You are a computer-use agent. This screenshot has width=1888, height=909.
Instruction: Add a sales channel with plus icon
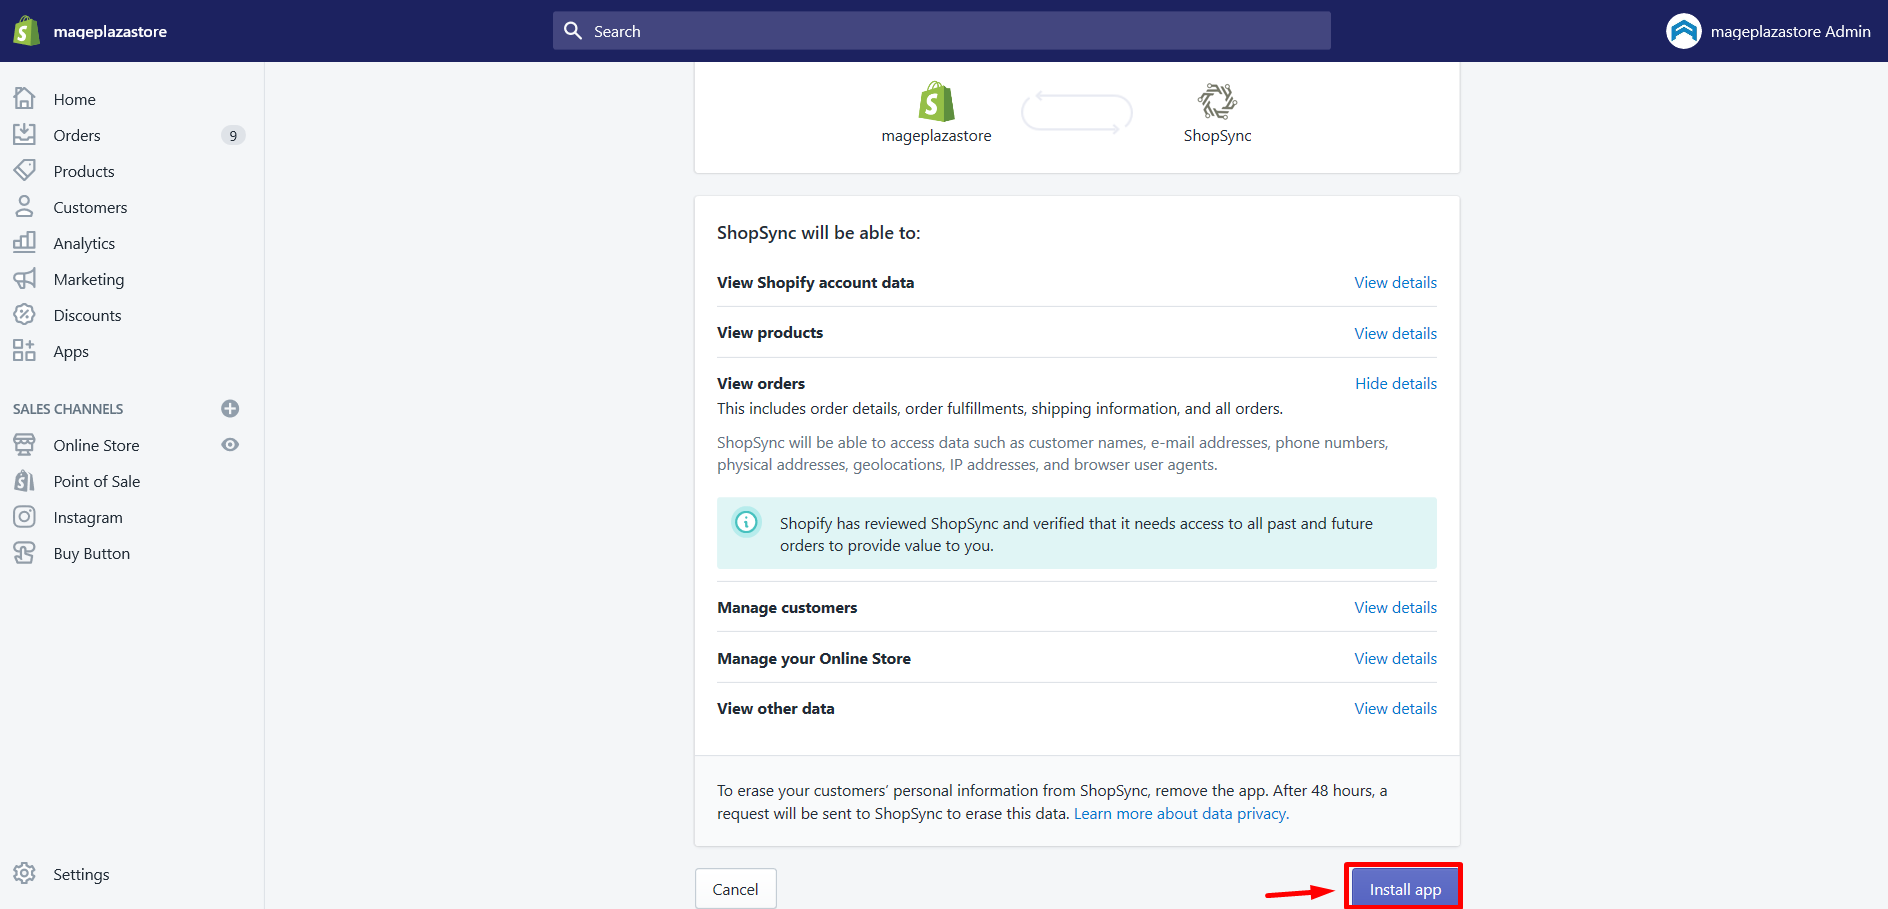pos(230,408)
